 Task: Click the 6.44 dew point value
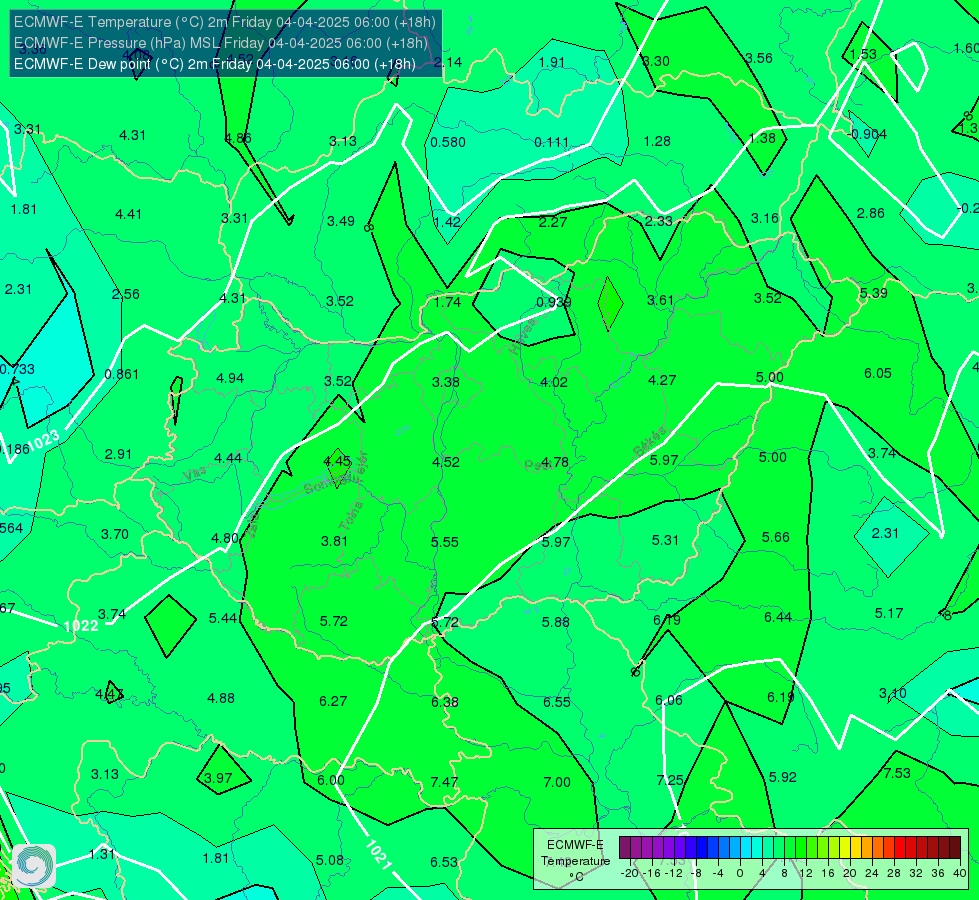pos(778,618)
